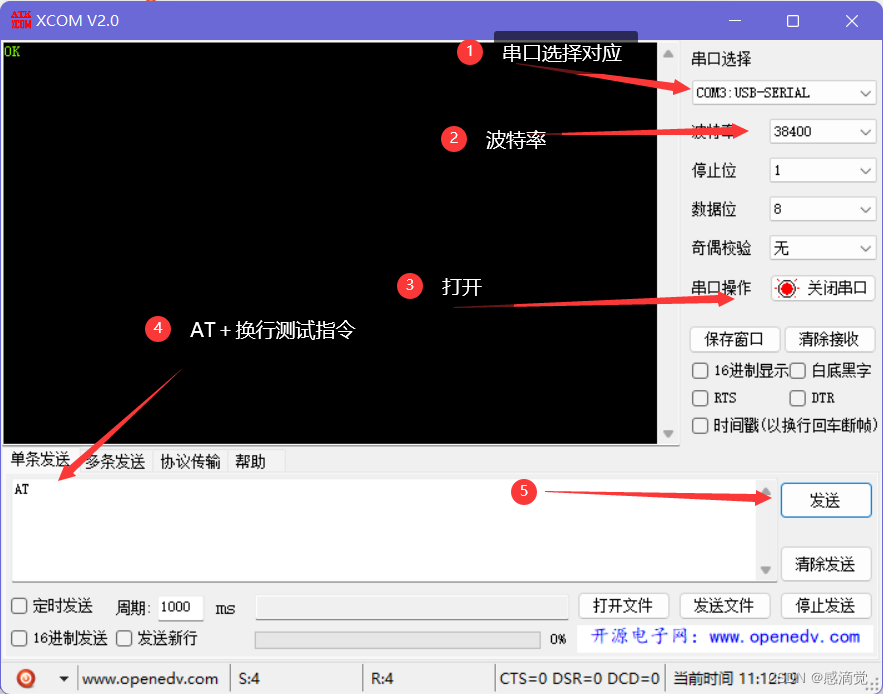Click the file path field beside ms
The height and width of the screenshot is (694, 883).
click(412, 607)
